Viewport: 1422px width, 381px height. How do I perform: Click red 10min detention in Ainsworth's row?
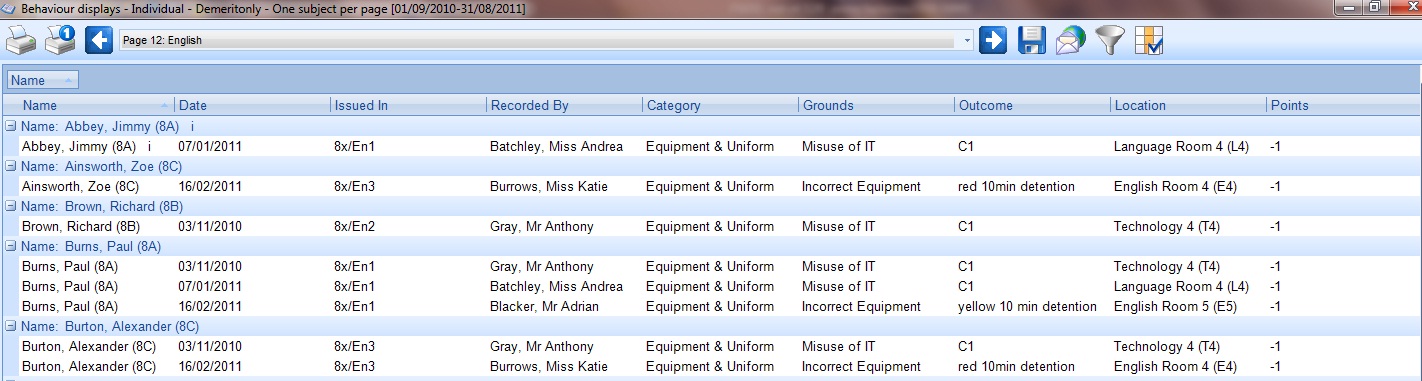[1016, 187]
